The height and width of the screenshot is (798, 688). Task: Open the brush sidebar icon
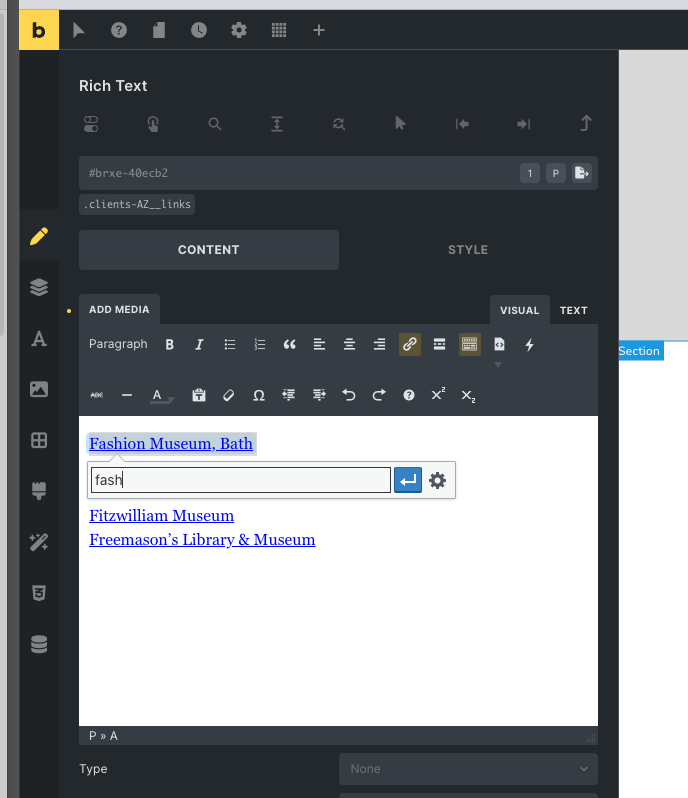coord(39,491)
